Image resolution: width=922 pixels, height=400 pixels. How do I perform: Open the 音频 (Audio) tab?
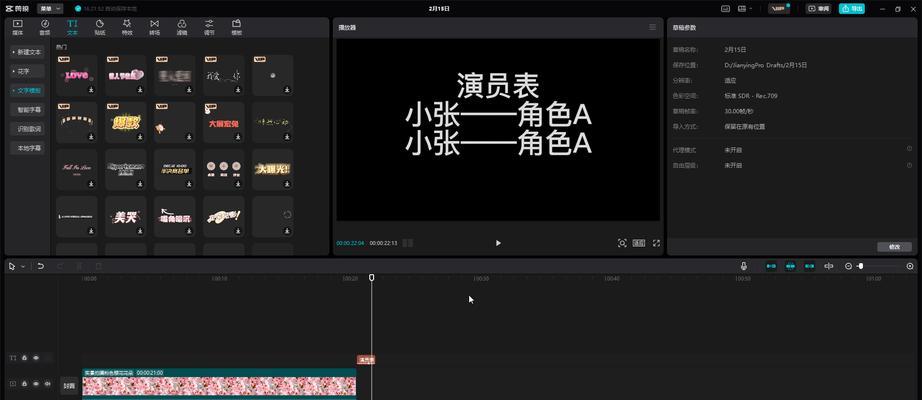[45, 27]
